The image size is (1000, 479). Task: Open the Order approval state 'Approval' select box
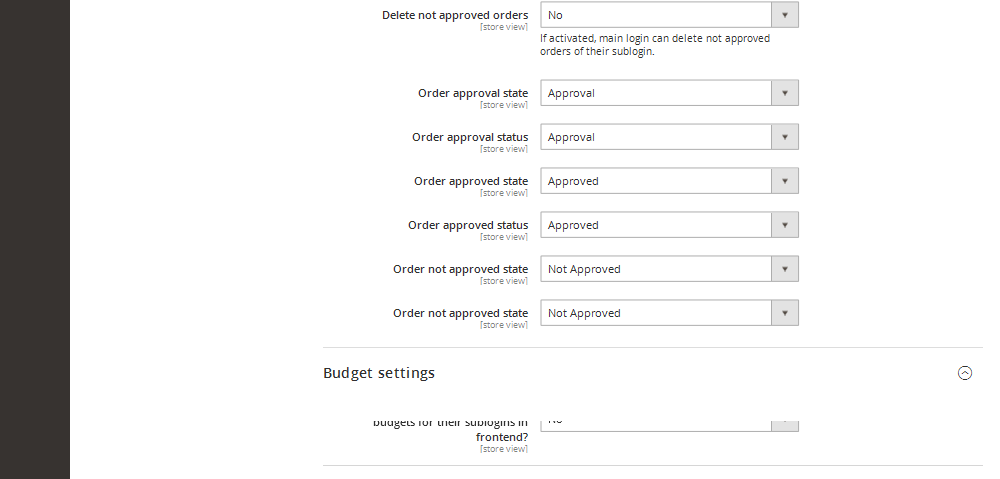click(x=669, y=93)
